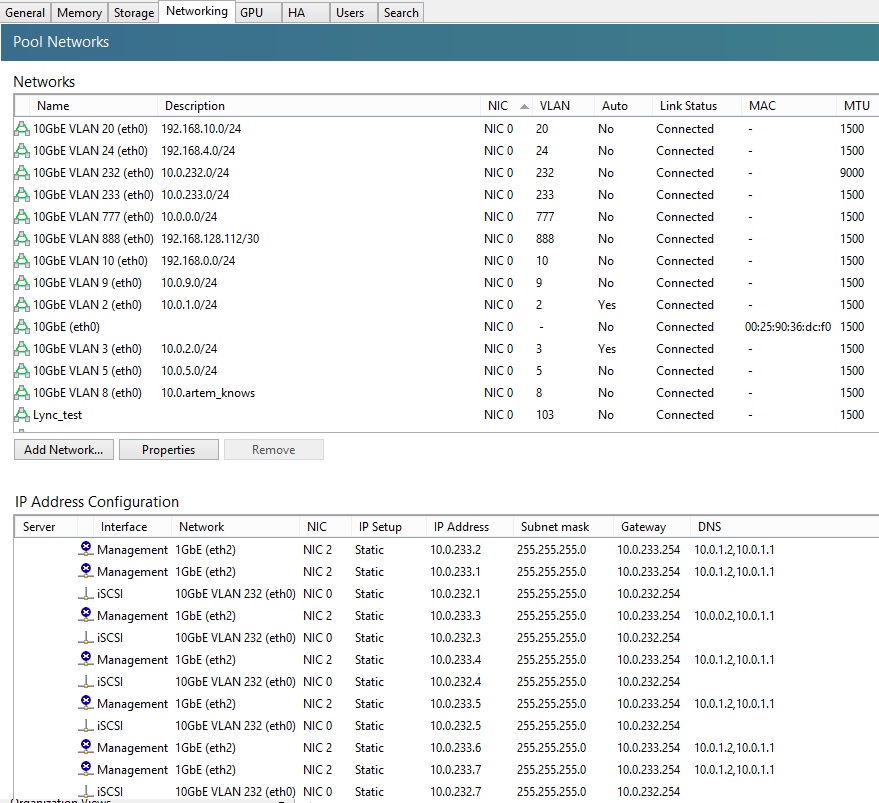Click the iSCSI interface icon for 10.0.232.4
Viewport: 879px width, 803px height.
[85, 681]
